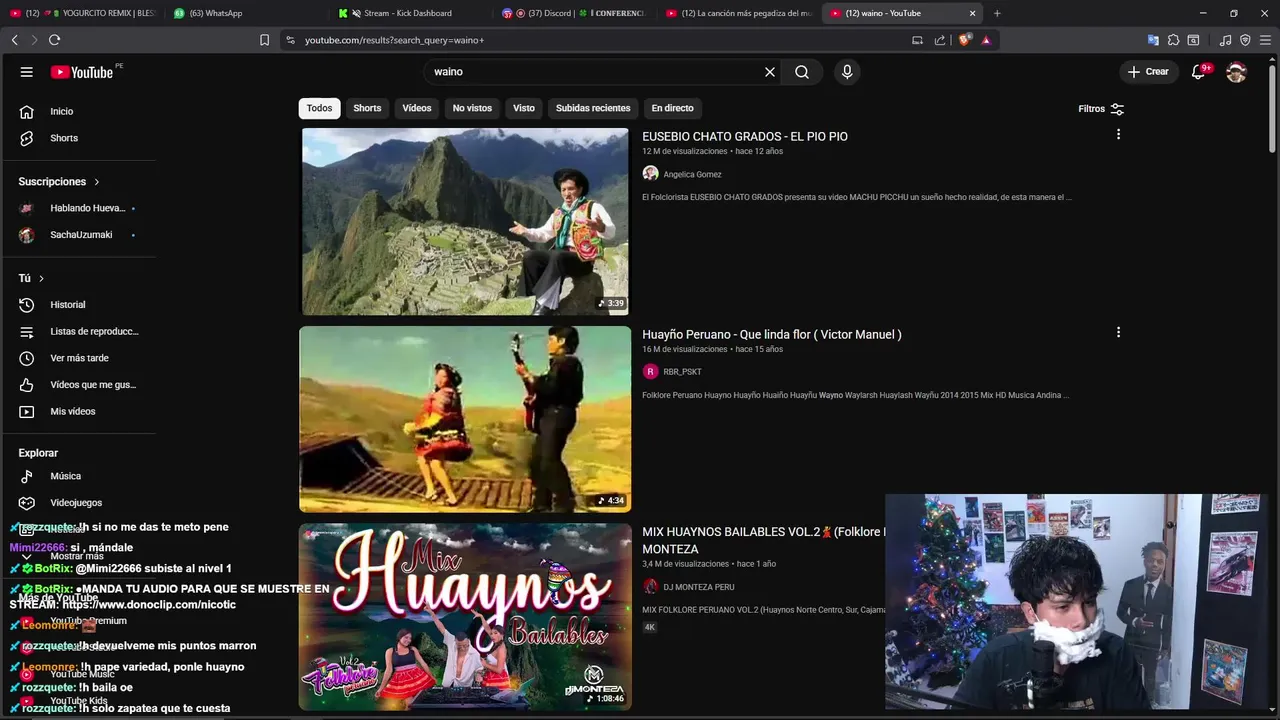
Task: Switch to YOGURCITO REMIX browser tab
Action: [x=82, y=13]
